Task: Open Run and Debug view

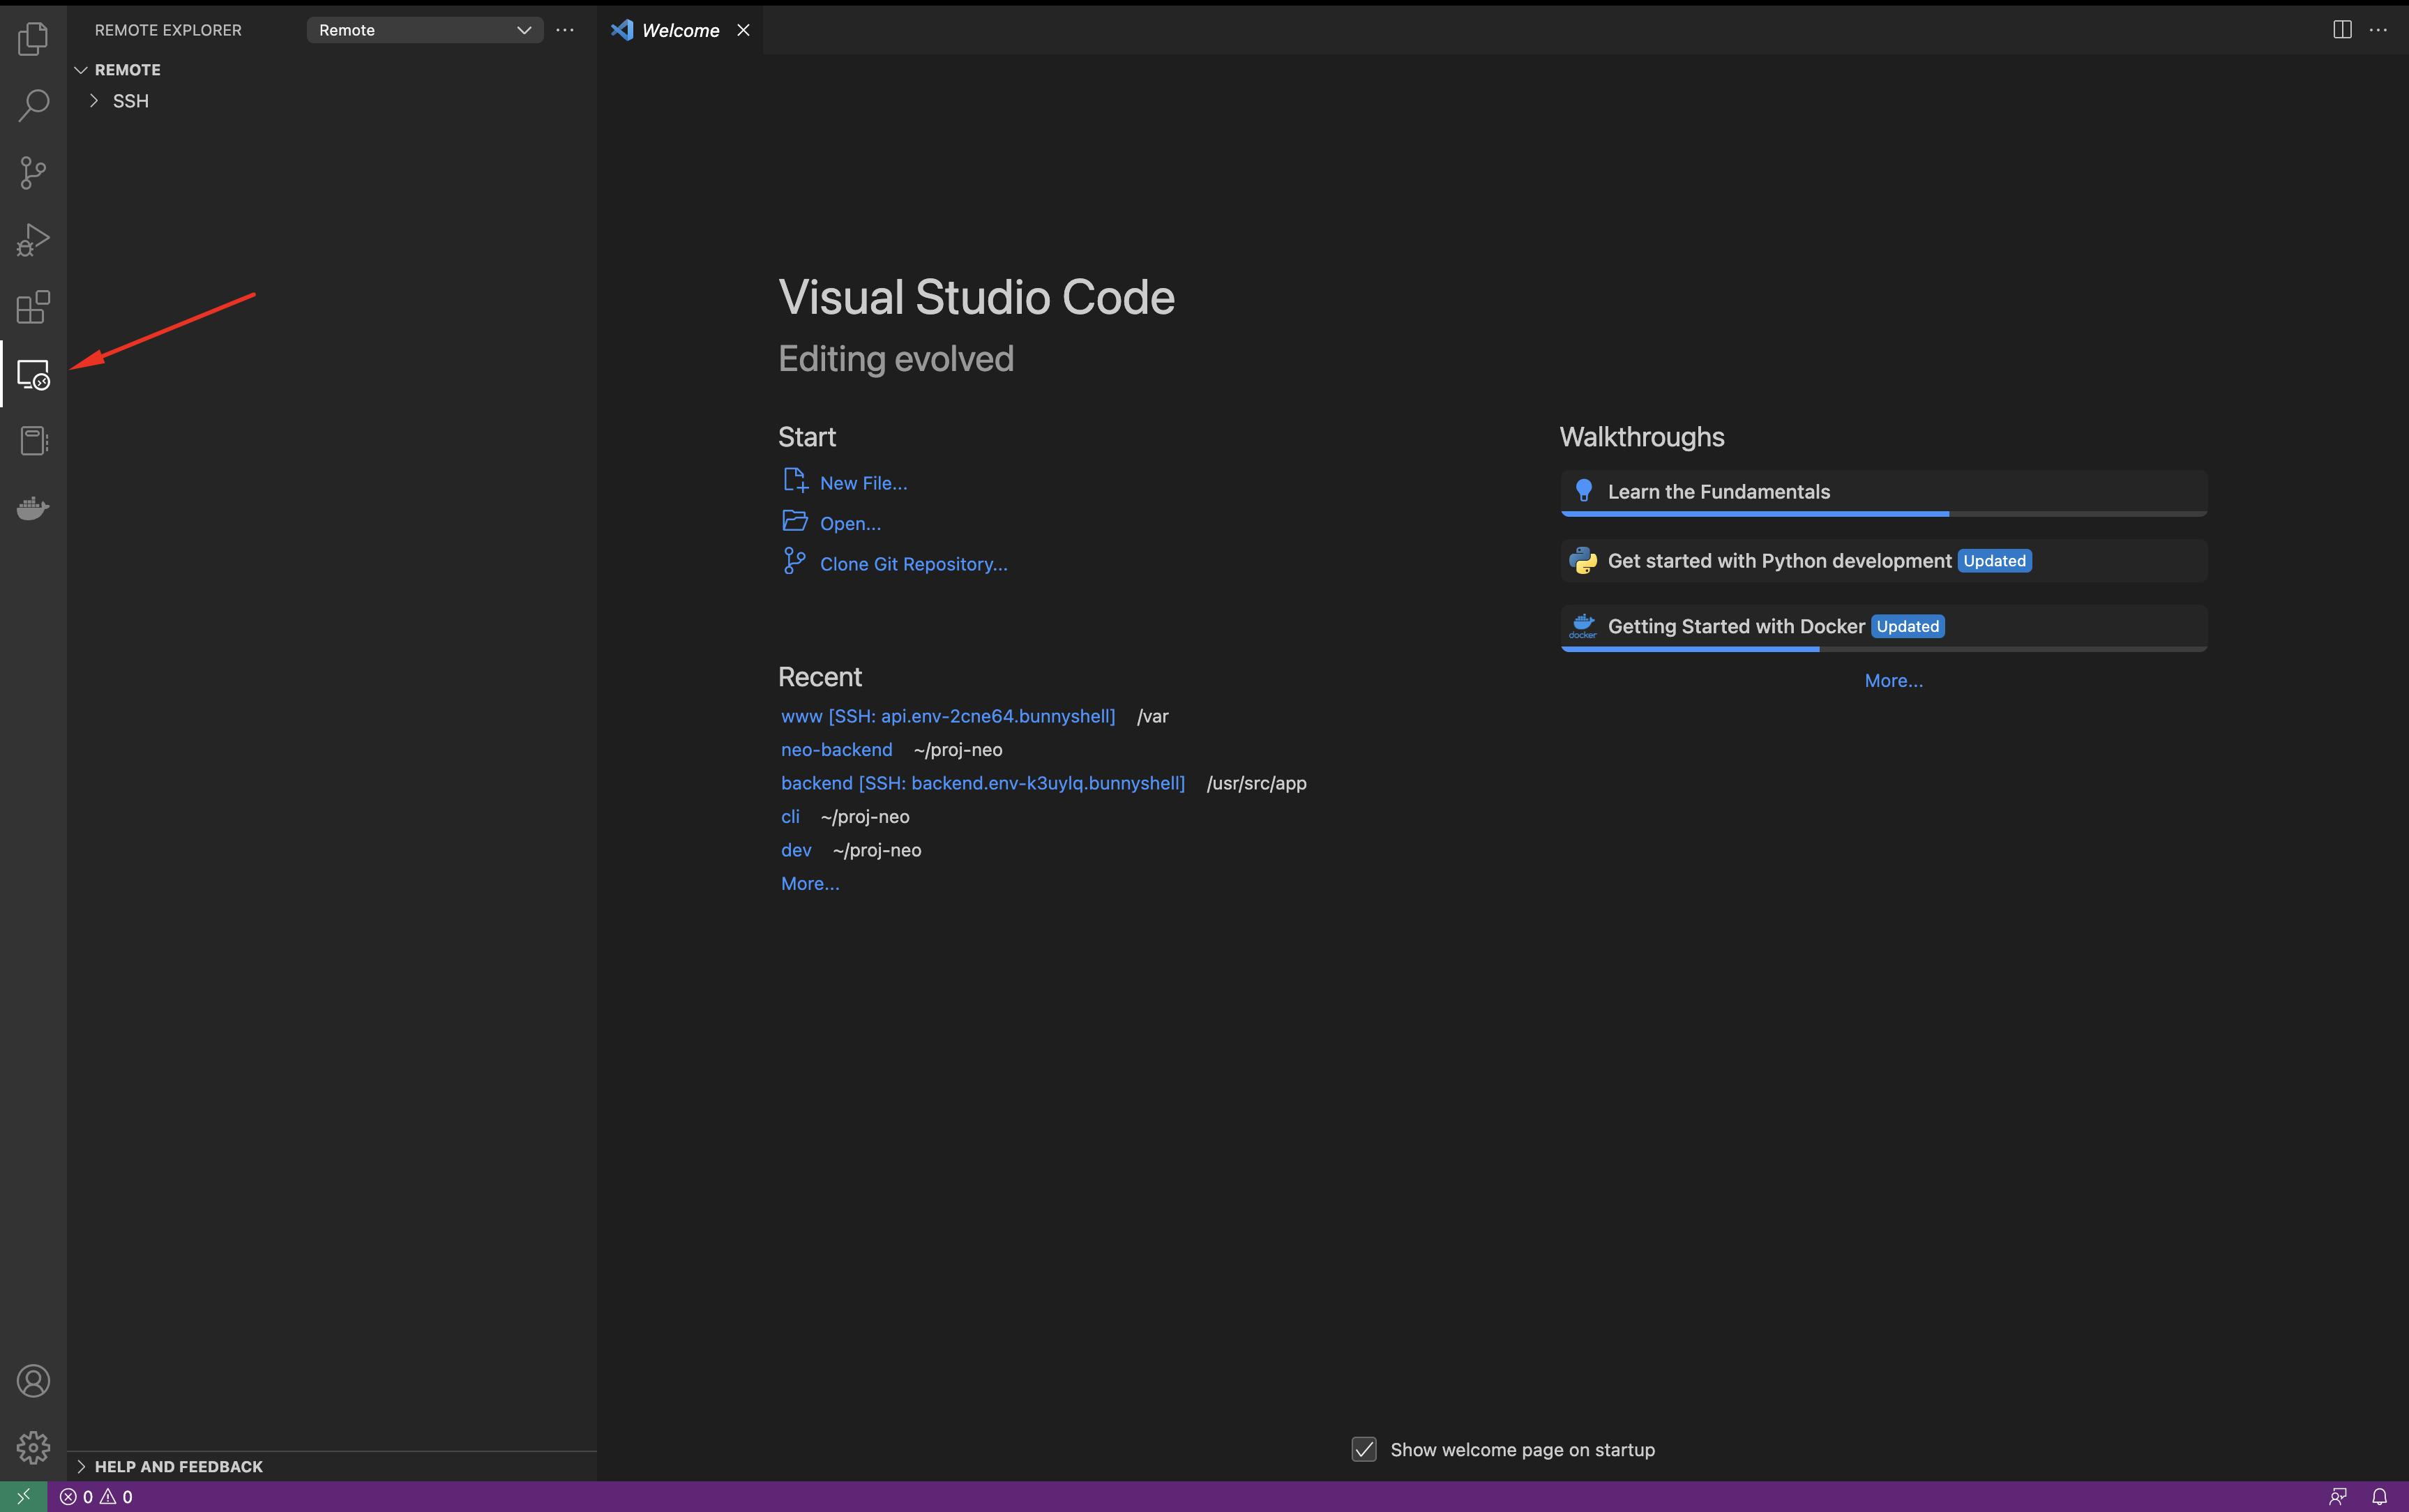Action: click(33, 240)
